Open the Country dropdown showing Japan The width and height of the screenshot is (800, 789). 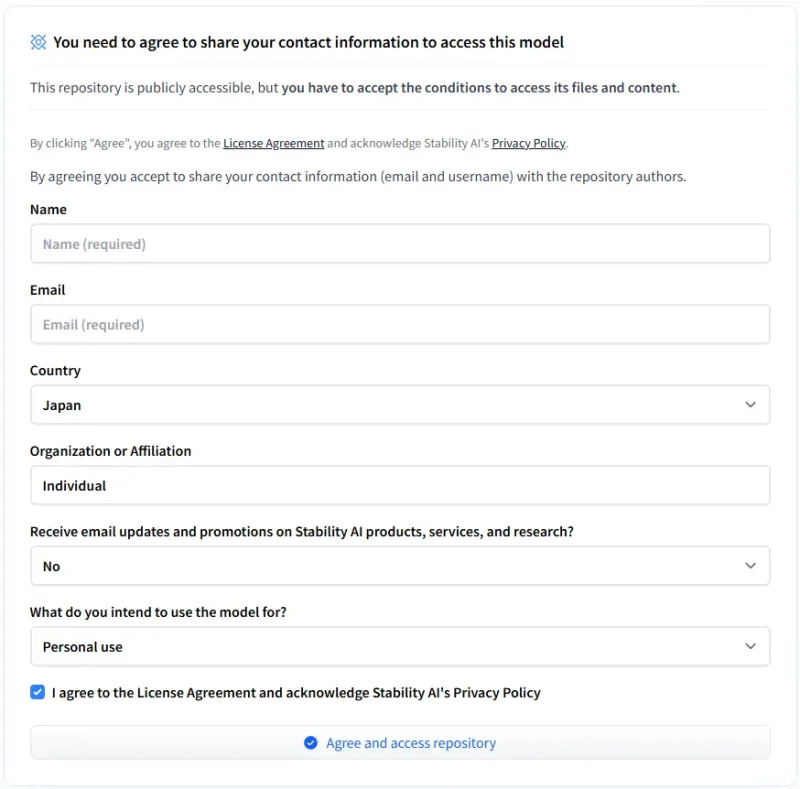[x=400, y=405]
